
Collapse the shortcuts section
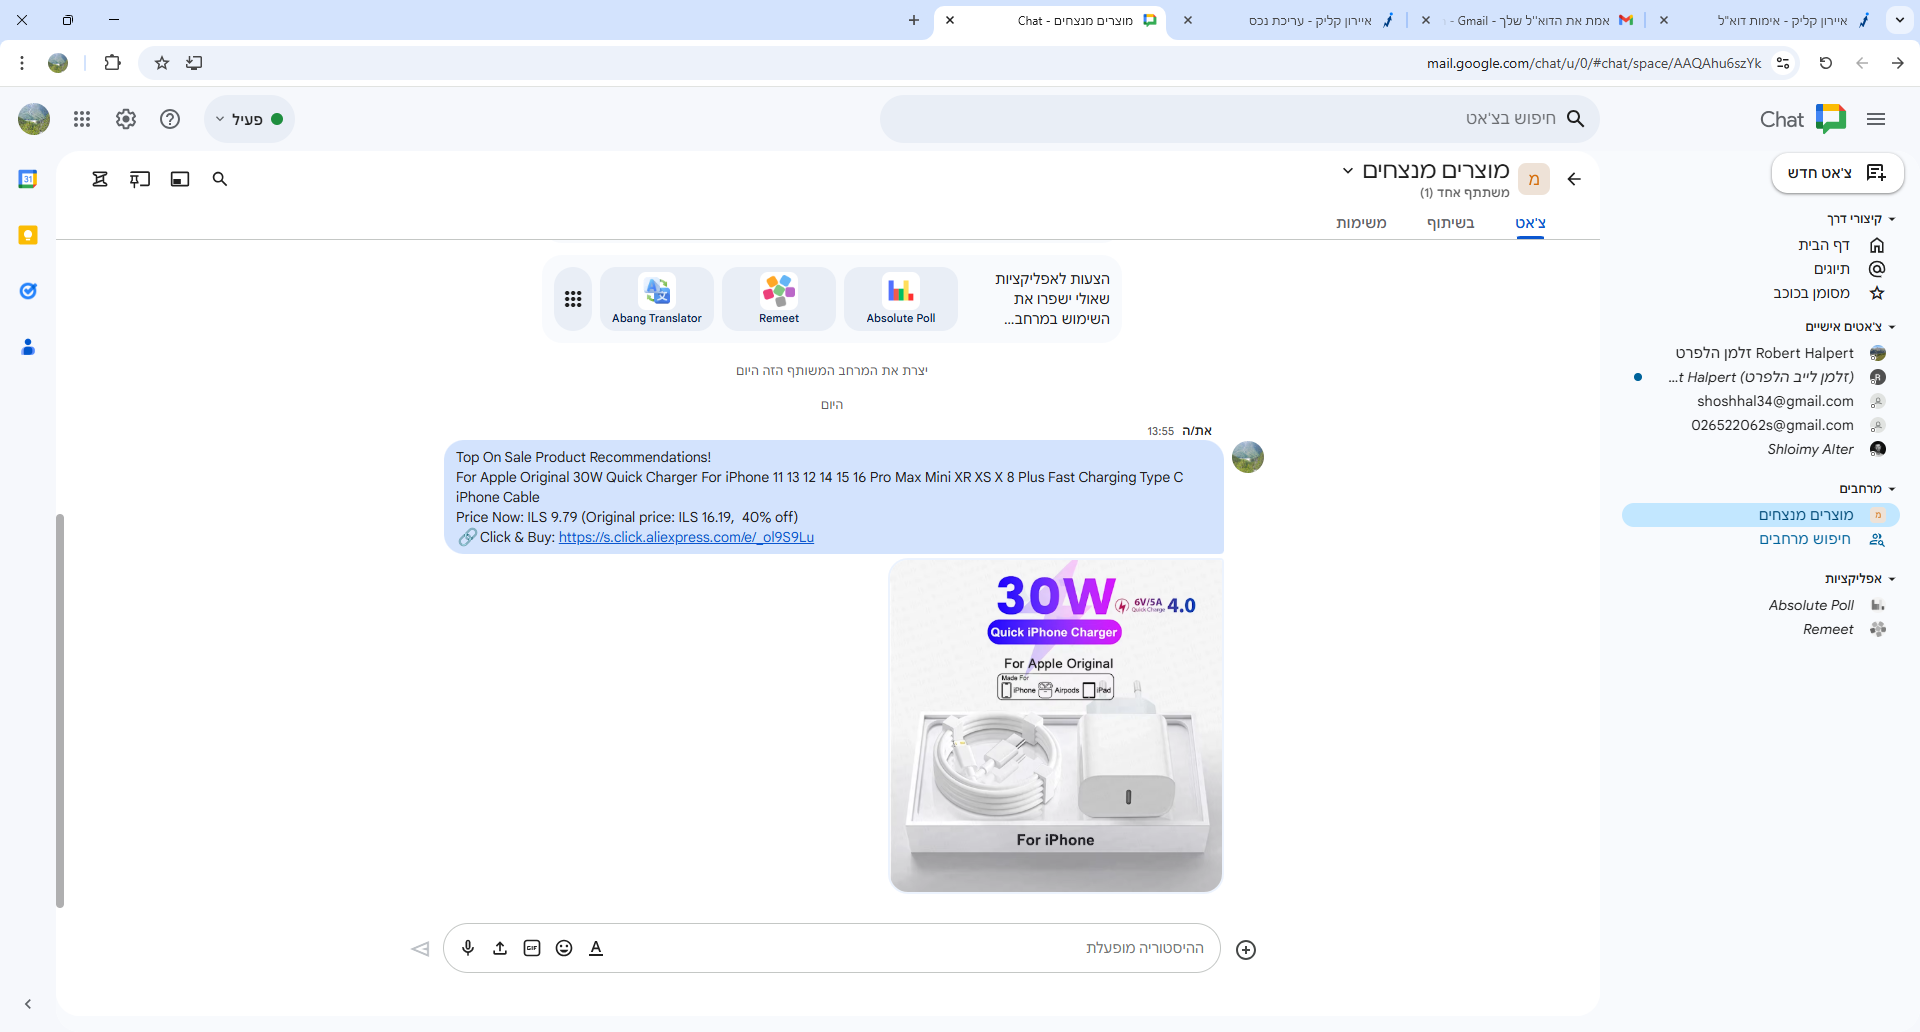point(1892,219)
